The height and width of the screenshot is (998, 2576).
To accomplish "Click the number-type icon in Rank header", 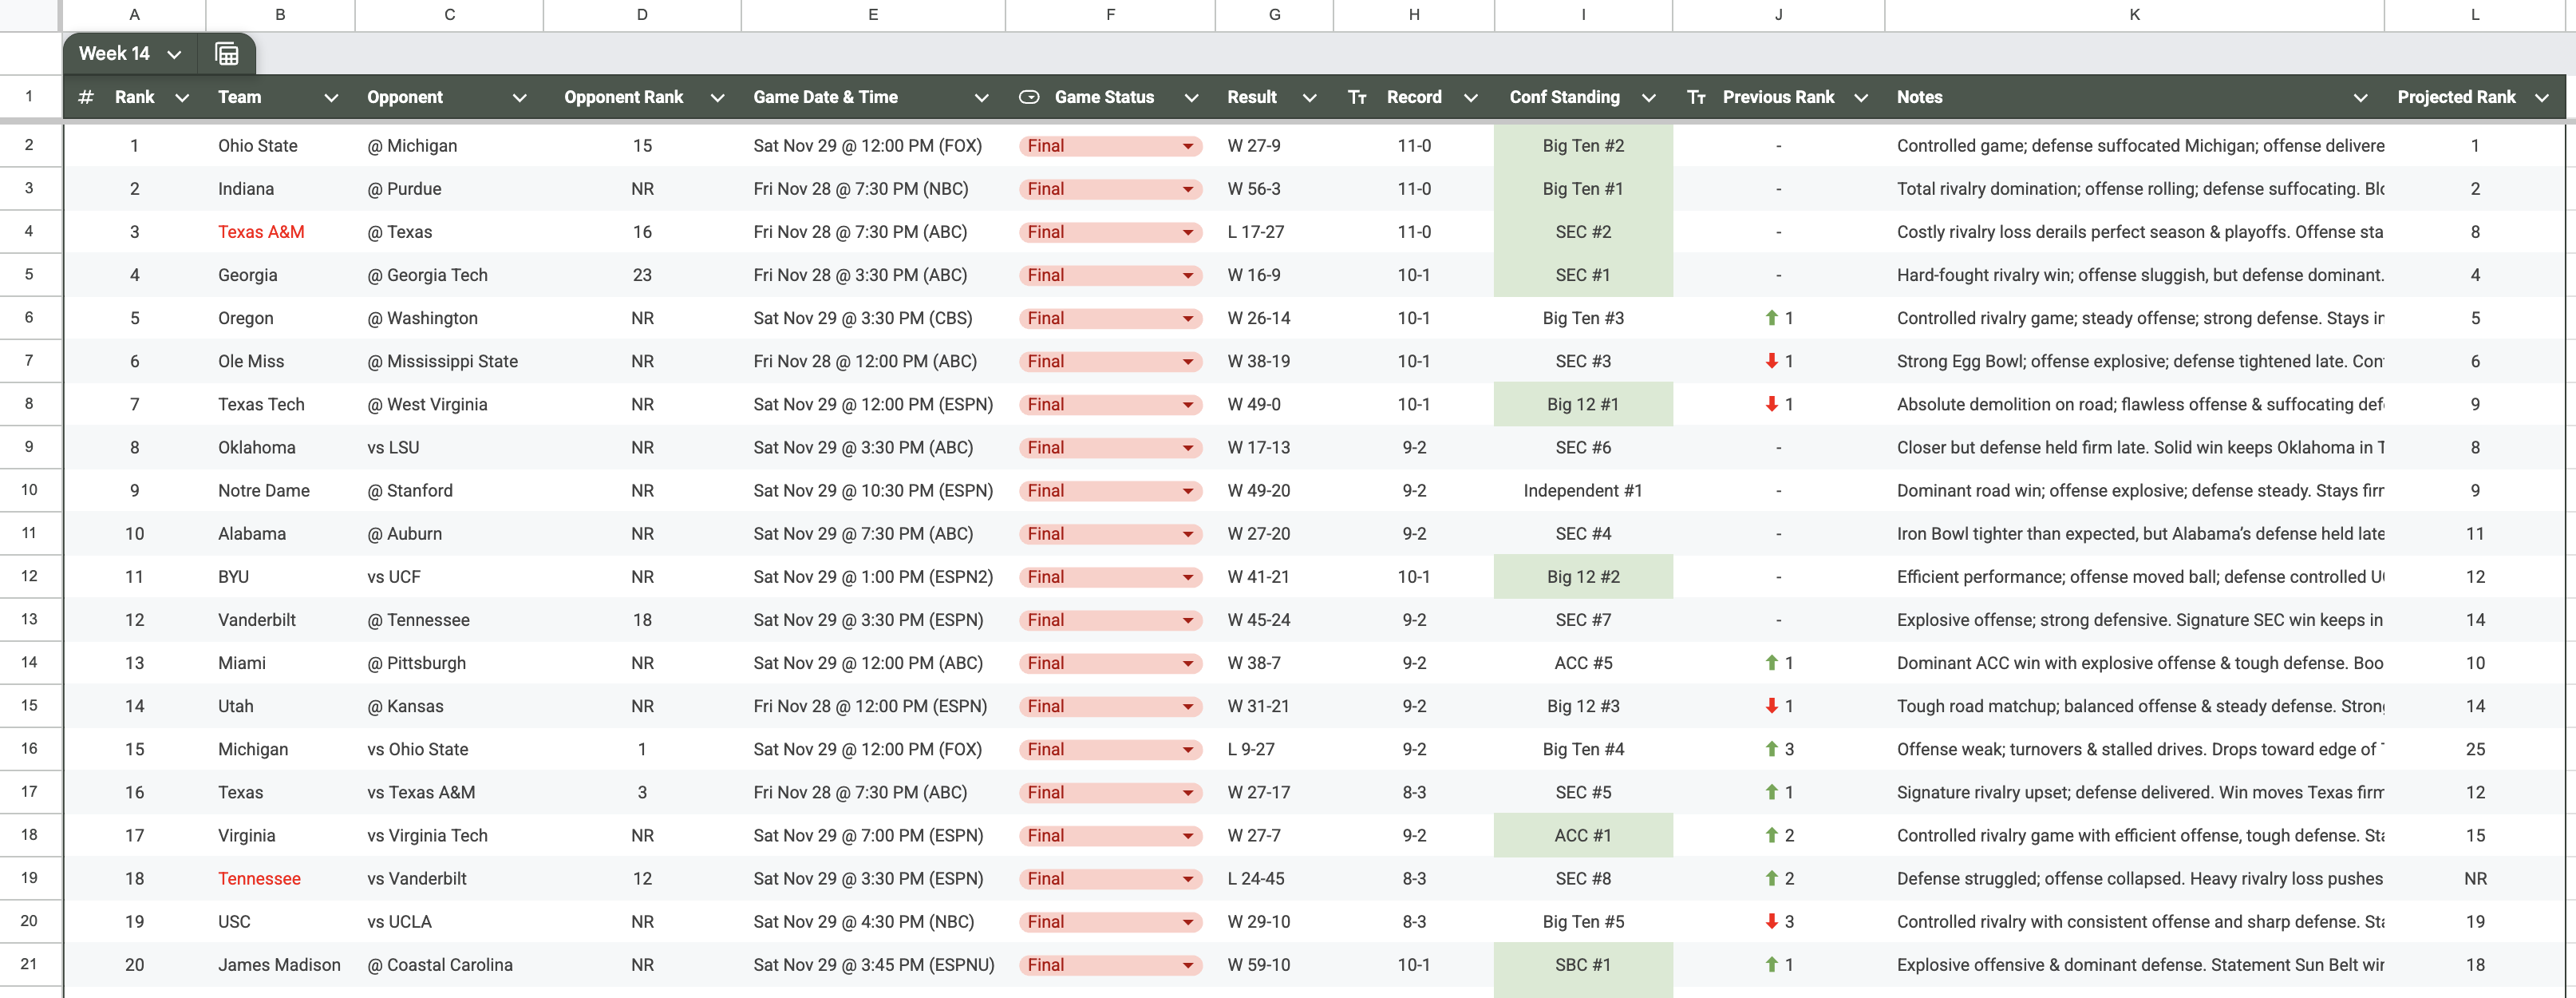I will 86,97.
